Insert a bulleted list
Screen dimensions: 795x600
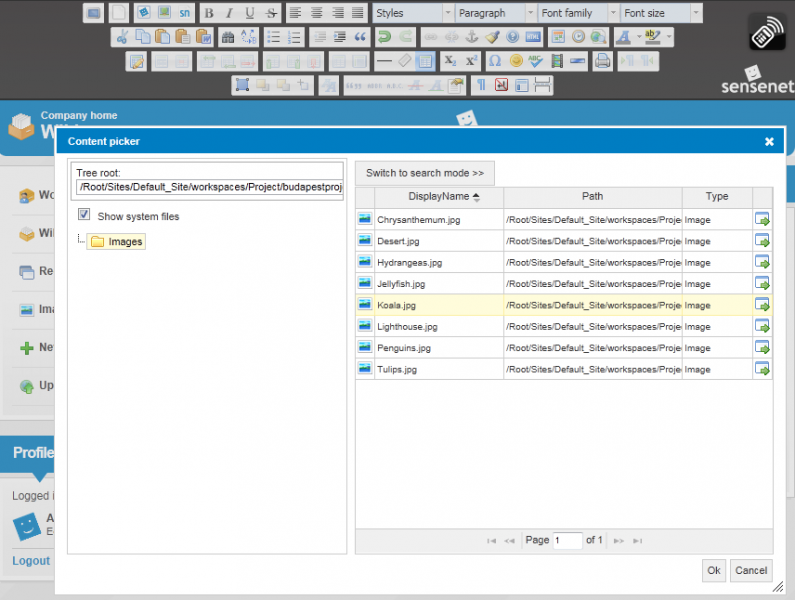[273, 37]
